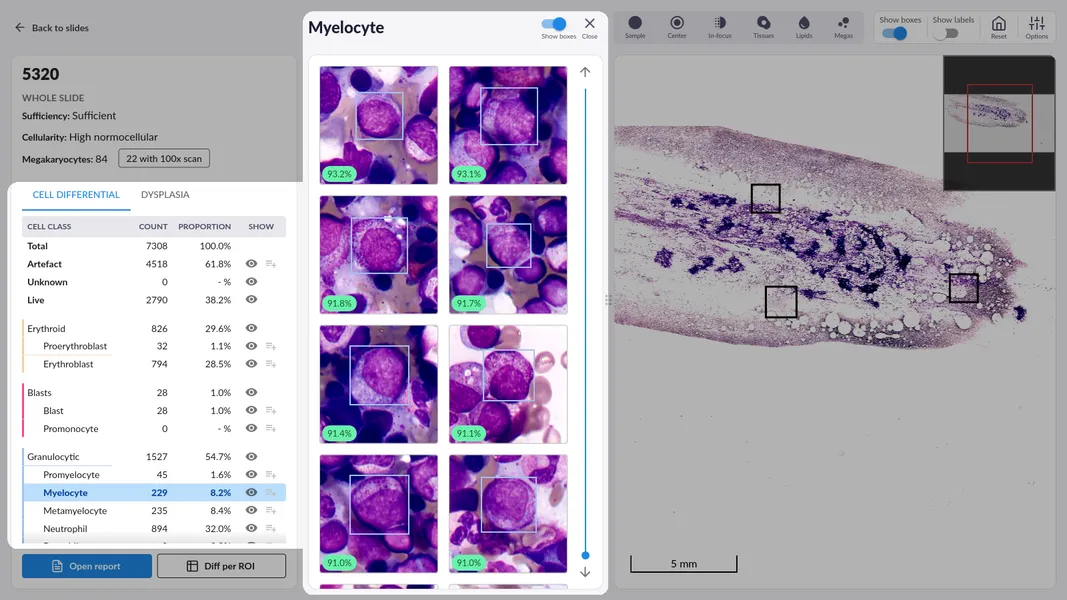Click add-to-list icon for Promyelocyte row
The image size is (1067, 600).
click(271, 475)
